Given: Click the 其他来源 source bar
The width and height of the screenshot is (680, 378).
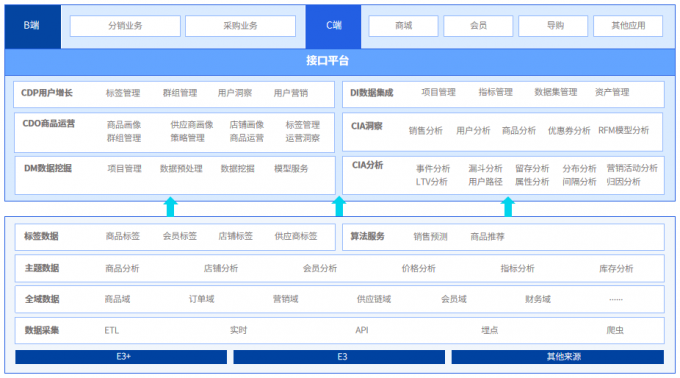Looking at the screenshot, I should pyautogui.click(x=558, y=357).
